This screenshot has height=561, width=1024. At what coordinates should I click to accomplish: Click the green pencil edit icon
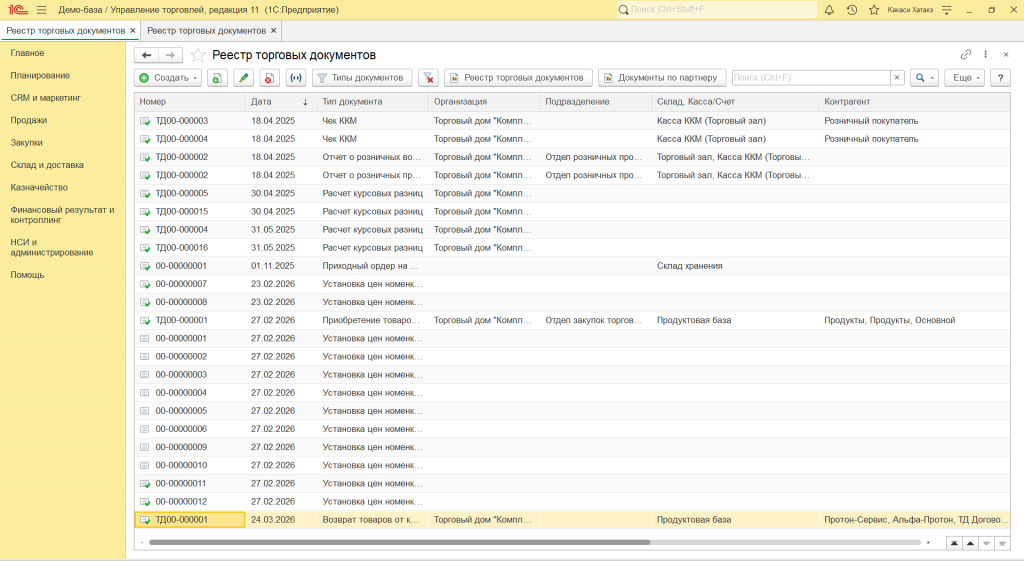click(244, 78)
